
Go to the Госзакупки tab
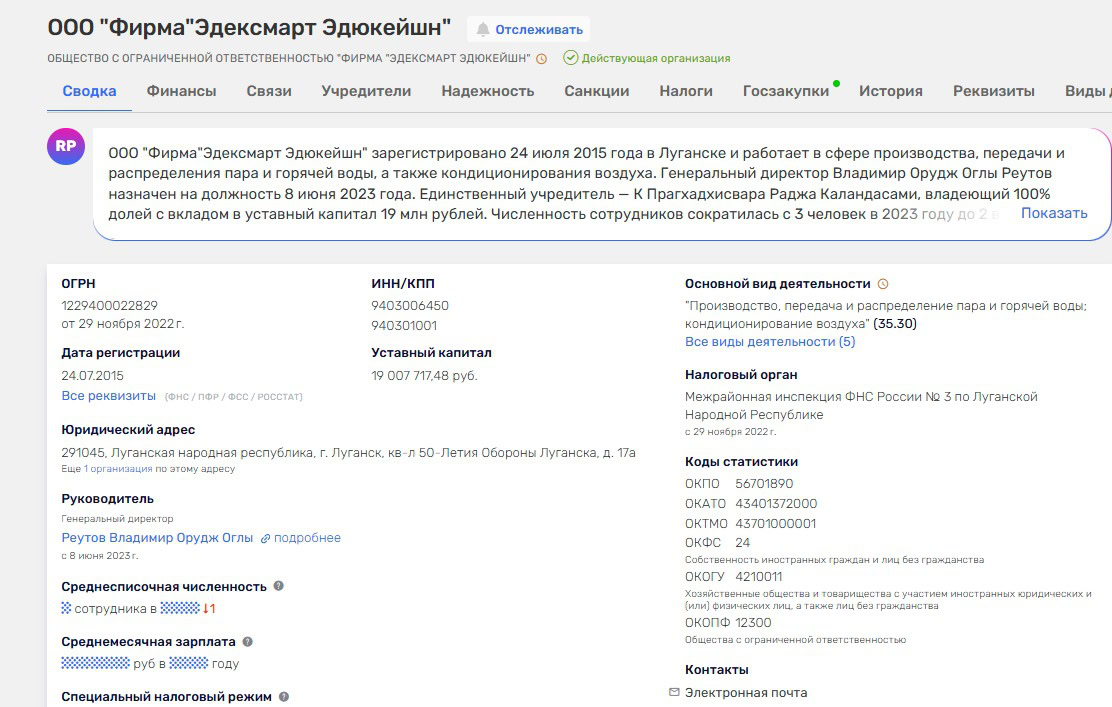point(786,91)
